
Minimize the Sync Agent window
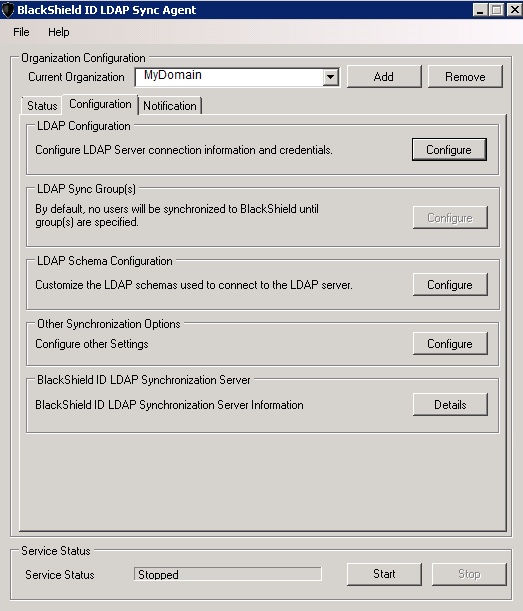(x=480, y=10)
